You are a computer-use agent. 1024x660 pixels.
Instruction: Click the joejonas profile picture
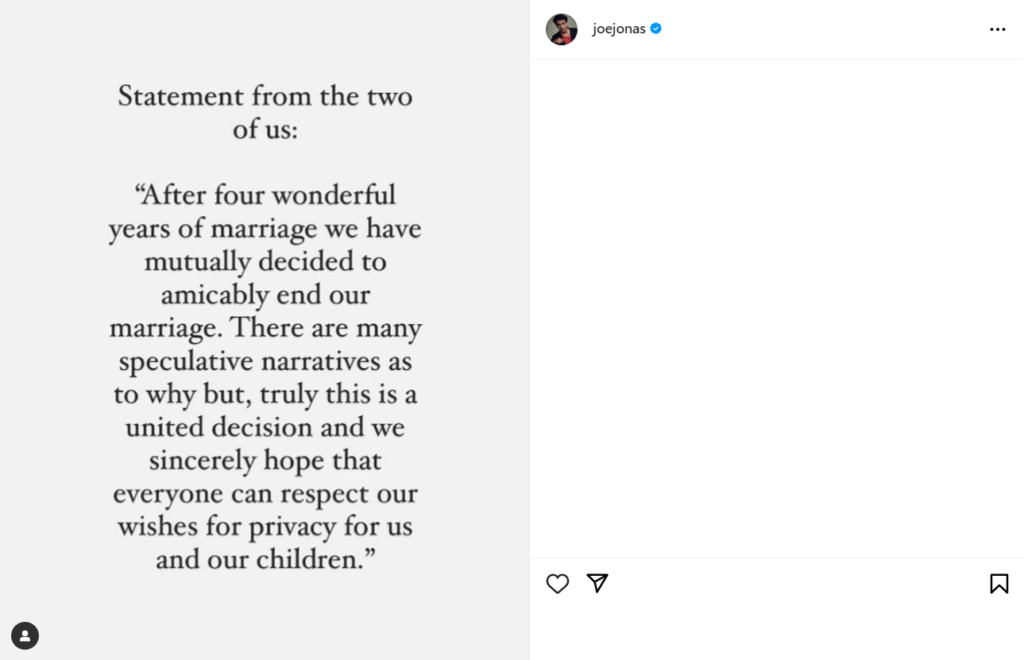click(x=561, y=29)
